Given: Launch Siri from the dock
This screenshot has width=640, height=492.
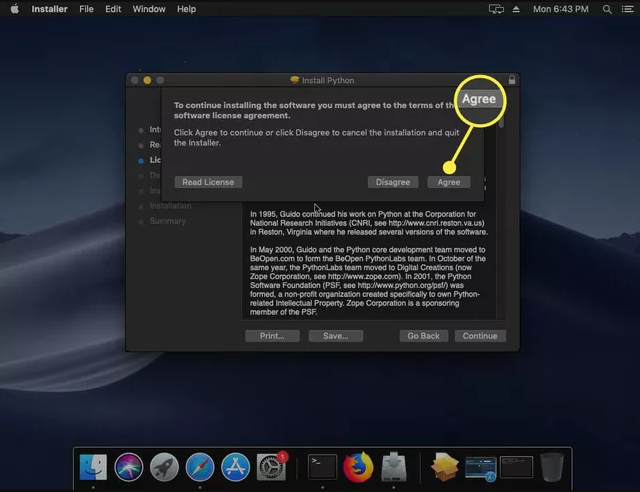Looking at the screenshot, I should click(x=129, y=467).
